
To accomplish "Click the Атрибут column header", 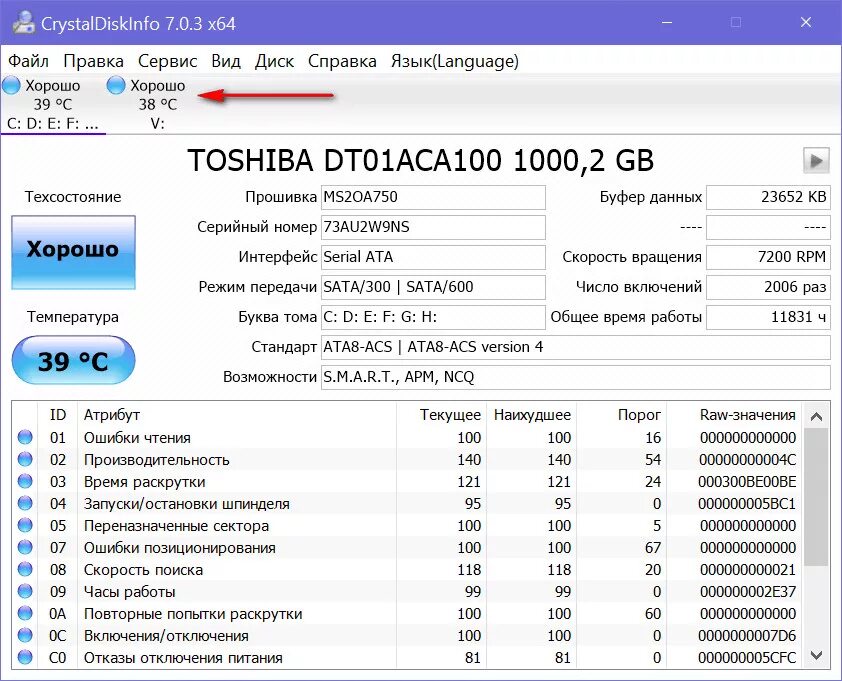I will tap(236, 415).
